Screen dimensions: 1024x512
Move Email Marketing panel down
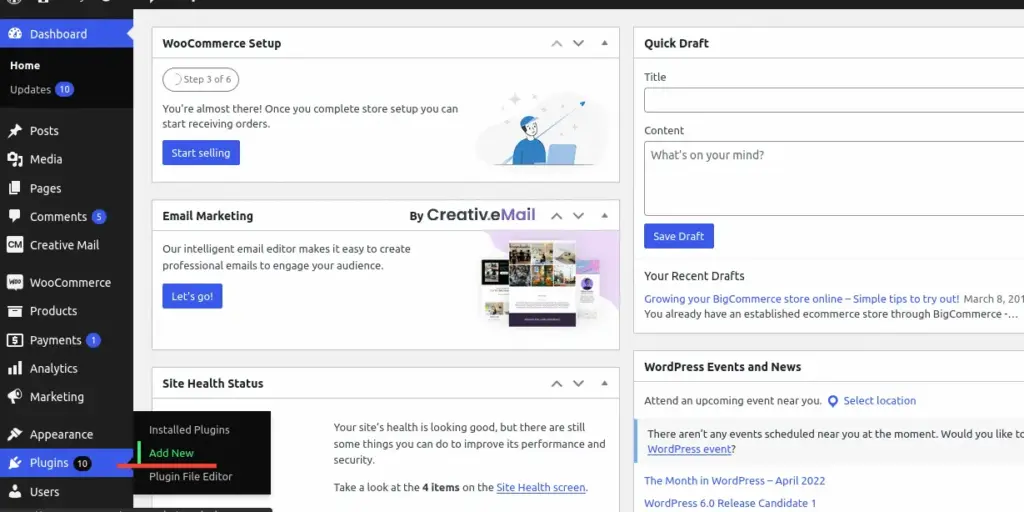pos(578,216)
